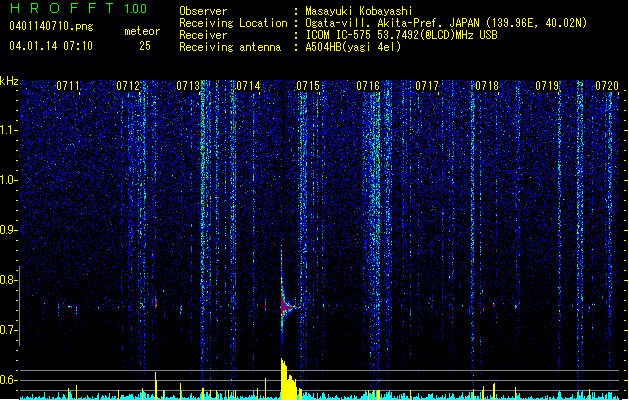This screenshot has width=629, height=400.
Task: Click the 0719 time marker
Action: 547,86
